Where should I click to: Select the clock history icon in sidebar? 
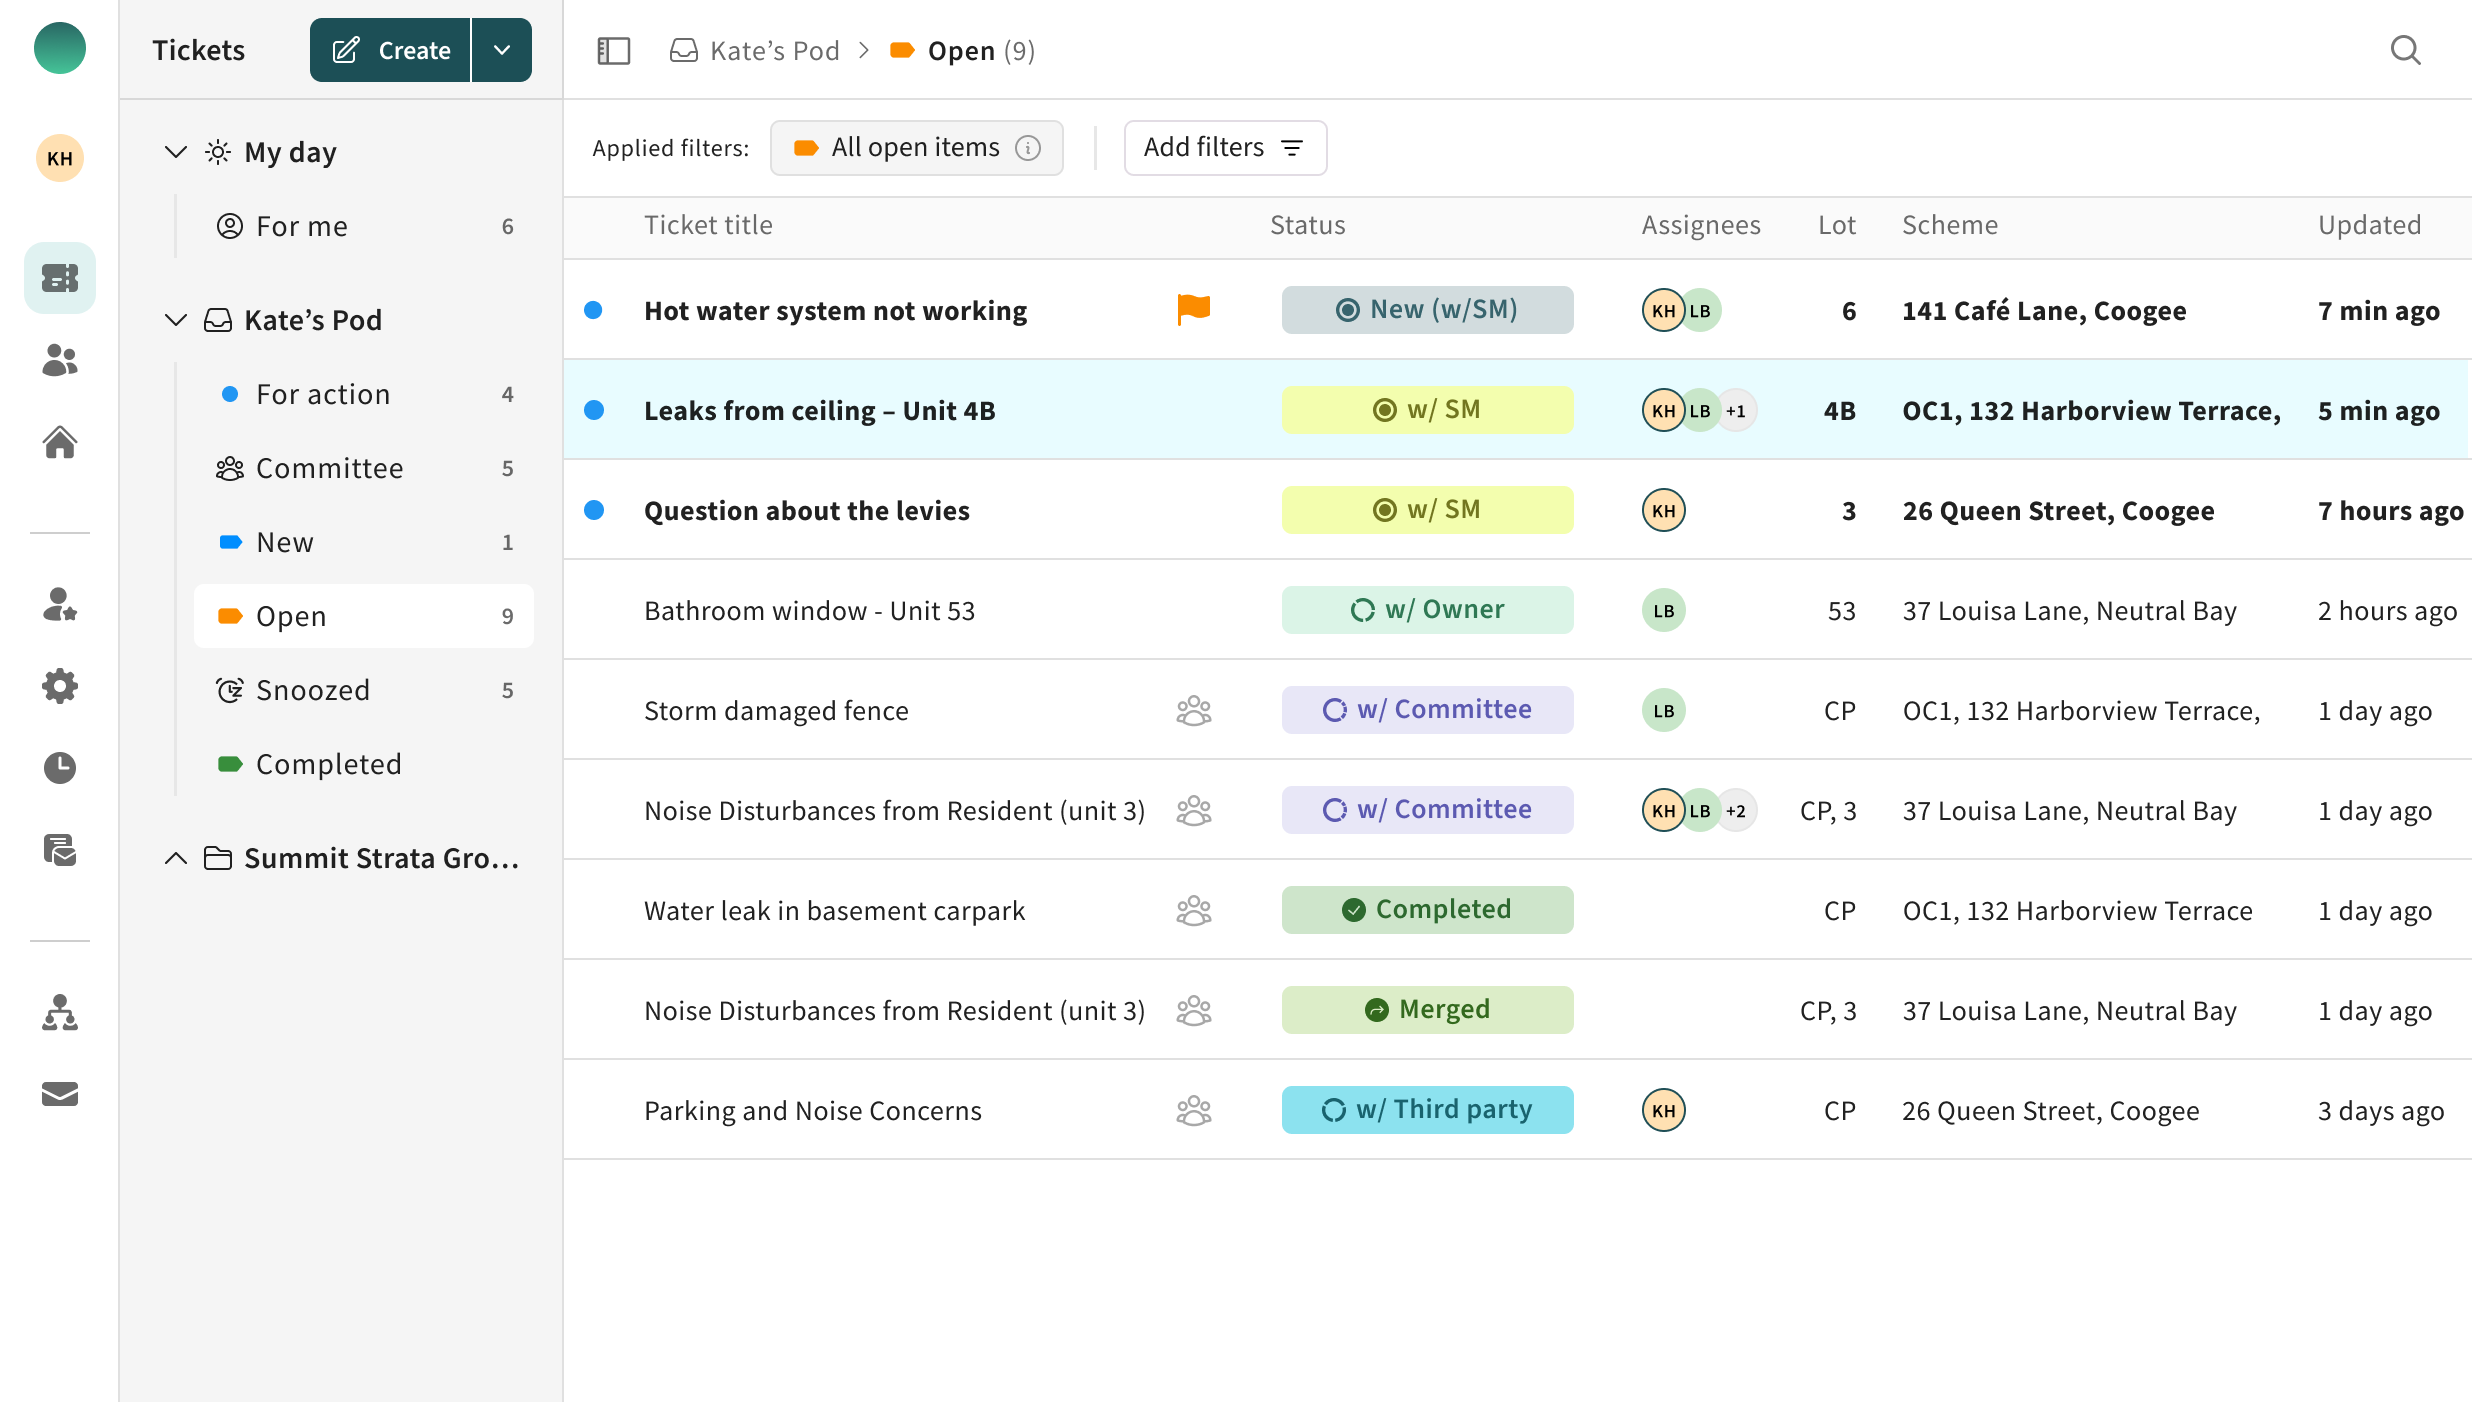pos(59,768)
